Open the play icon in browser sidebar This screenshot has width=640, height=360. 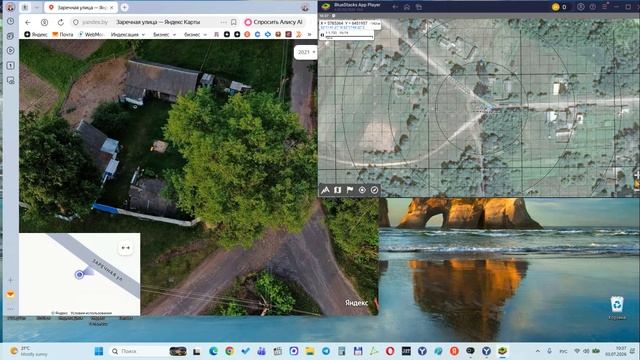coord(11,51)
